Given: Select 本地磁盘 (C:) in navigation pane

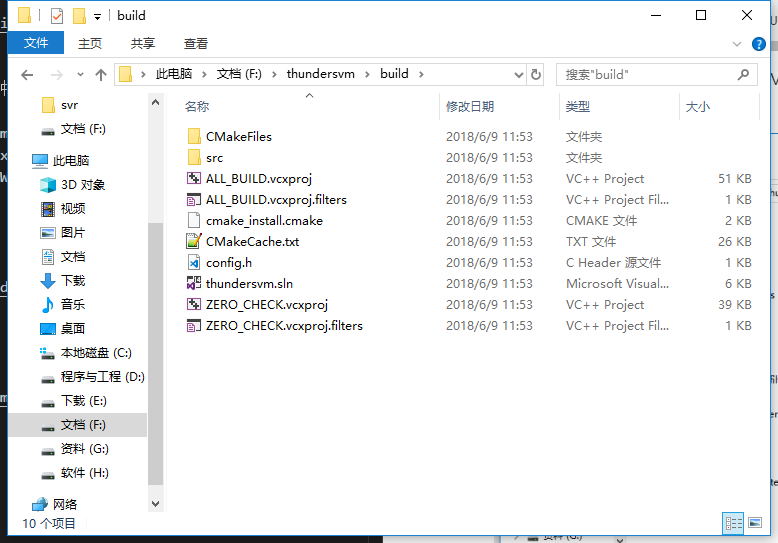Looking at the screenshot, I should pyautogui.click(x=96, y=353).
